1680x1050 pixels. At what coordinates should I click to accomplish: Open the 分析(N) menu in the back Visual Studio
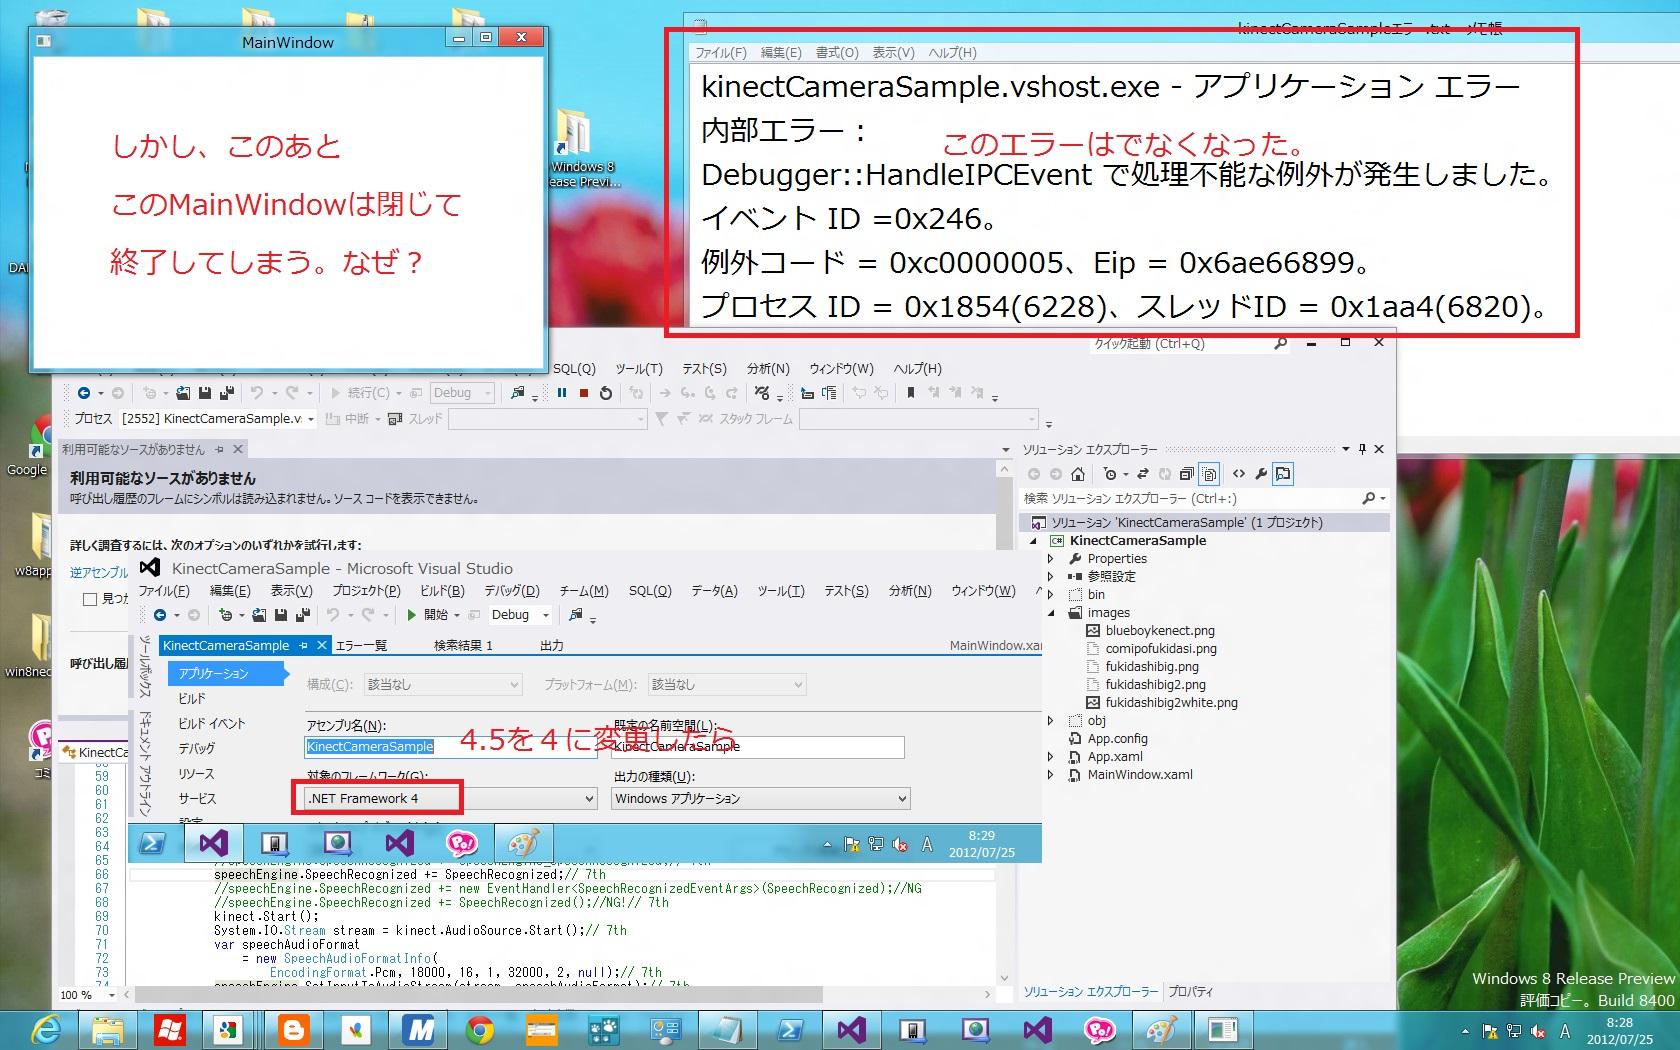click(768, 369)
